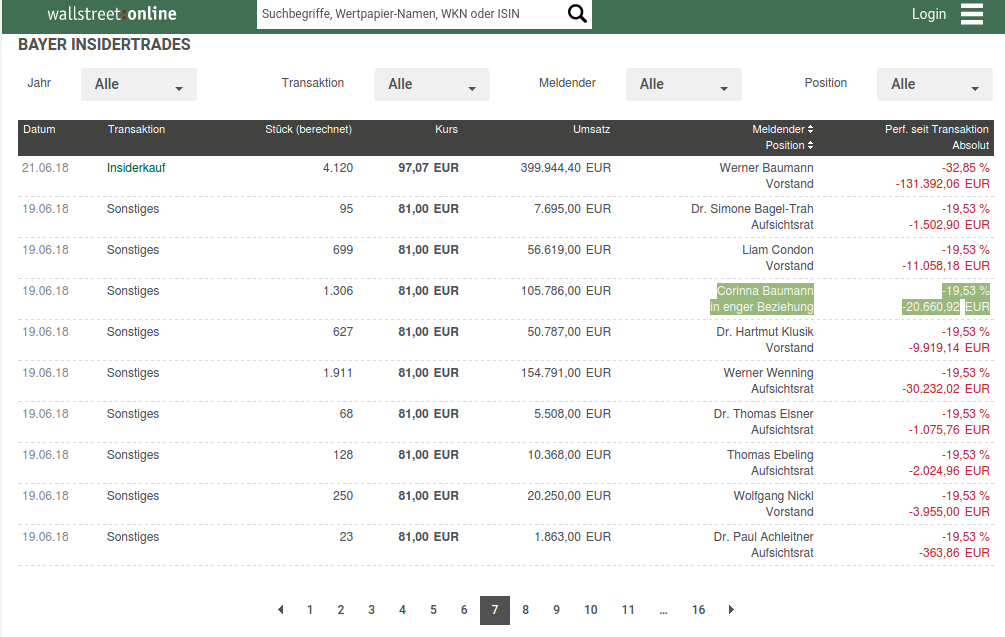
Task: Click the 4.120 share count
Action: point(338,168)
